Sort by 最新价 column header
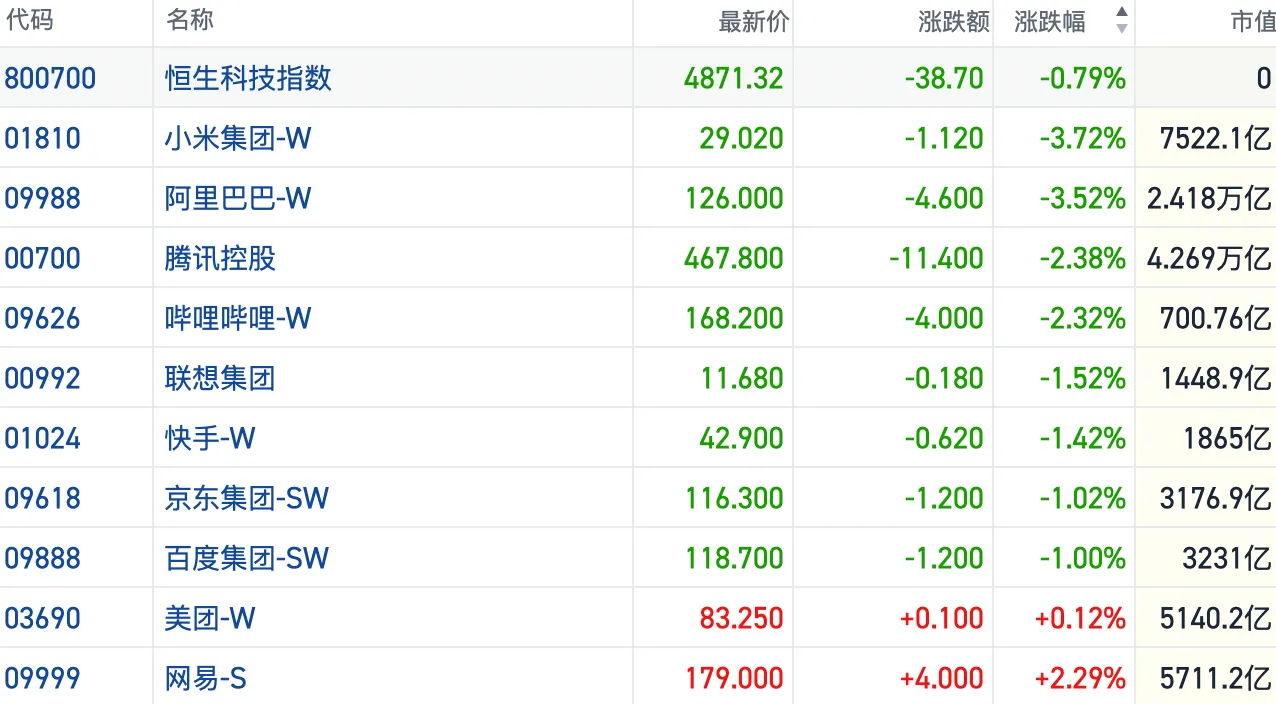1276x704 pixels. 753,22
